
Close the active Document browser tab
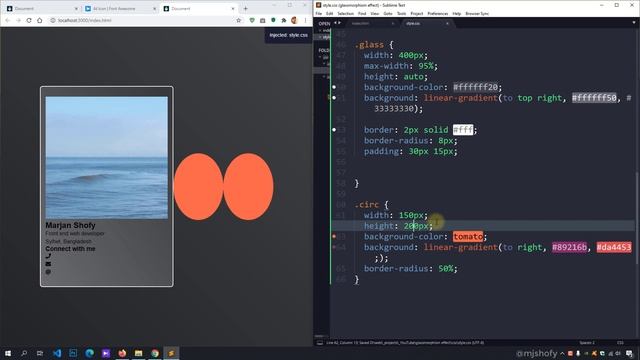pos(233,8)
